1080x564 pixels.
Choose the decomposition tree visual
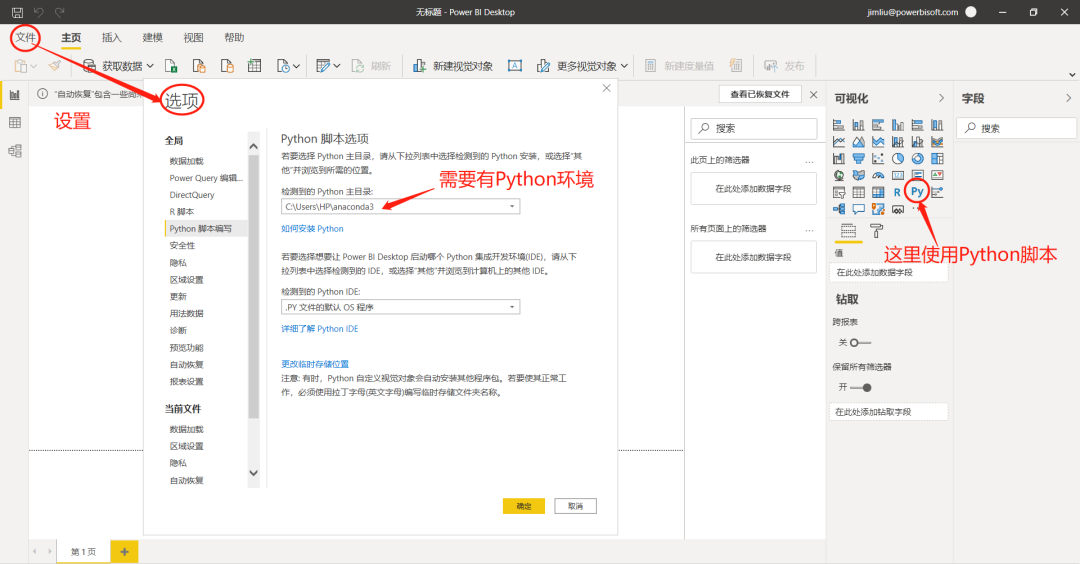click(x=839, y=209)
